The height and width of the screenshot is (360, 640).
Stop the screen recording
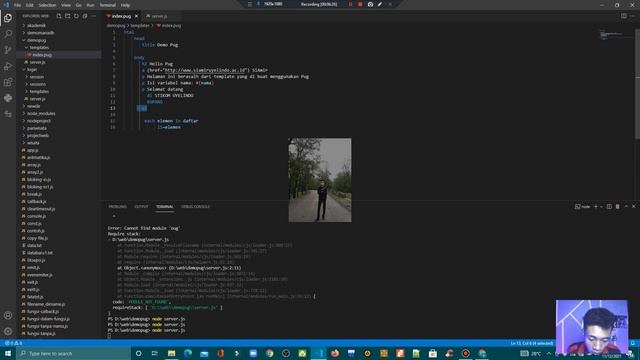pos(360,4)
